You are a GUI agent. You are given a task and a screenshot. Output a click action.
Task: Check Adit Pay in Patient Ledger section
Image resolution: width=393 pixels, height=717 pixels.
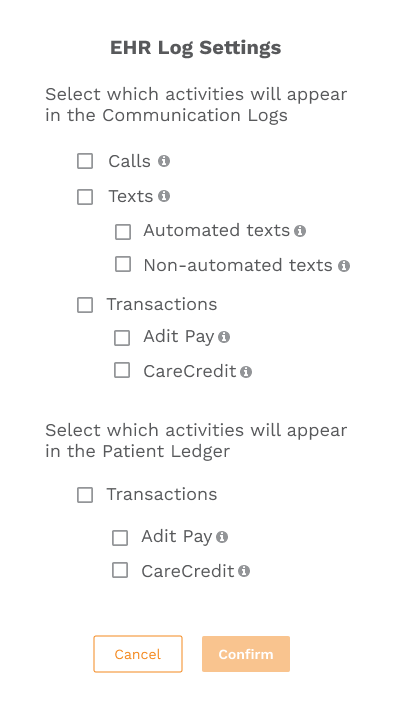click(120, 538)
